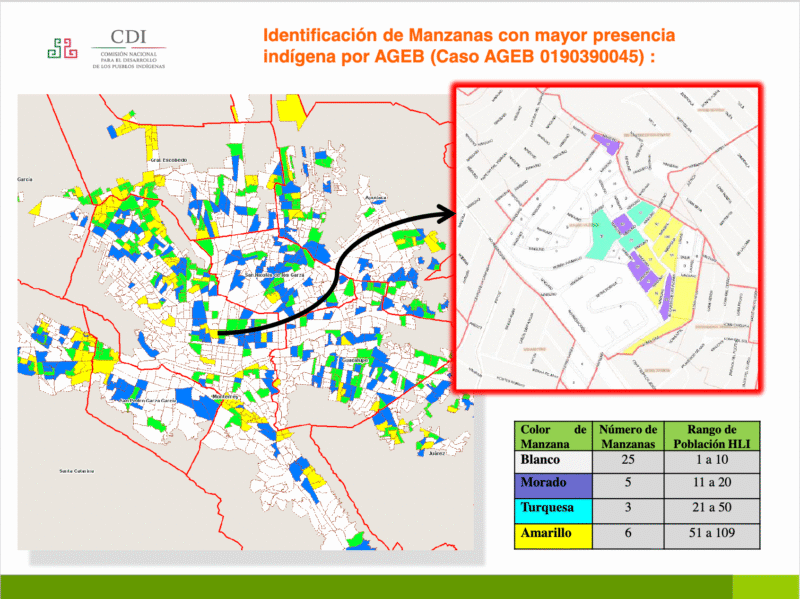Screen dimensions: 800x599
Task: Click the Gral. Escobedo label on the map
Action: tap(171, 159)
